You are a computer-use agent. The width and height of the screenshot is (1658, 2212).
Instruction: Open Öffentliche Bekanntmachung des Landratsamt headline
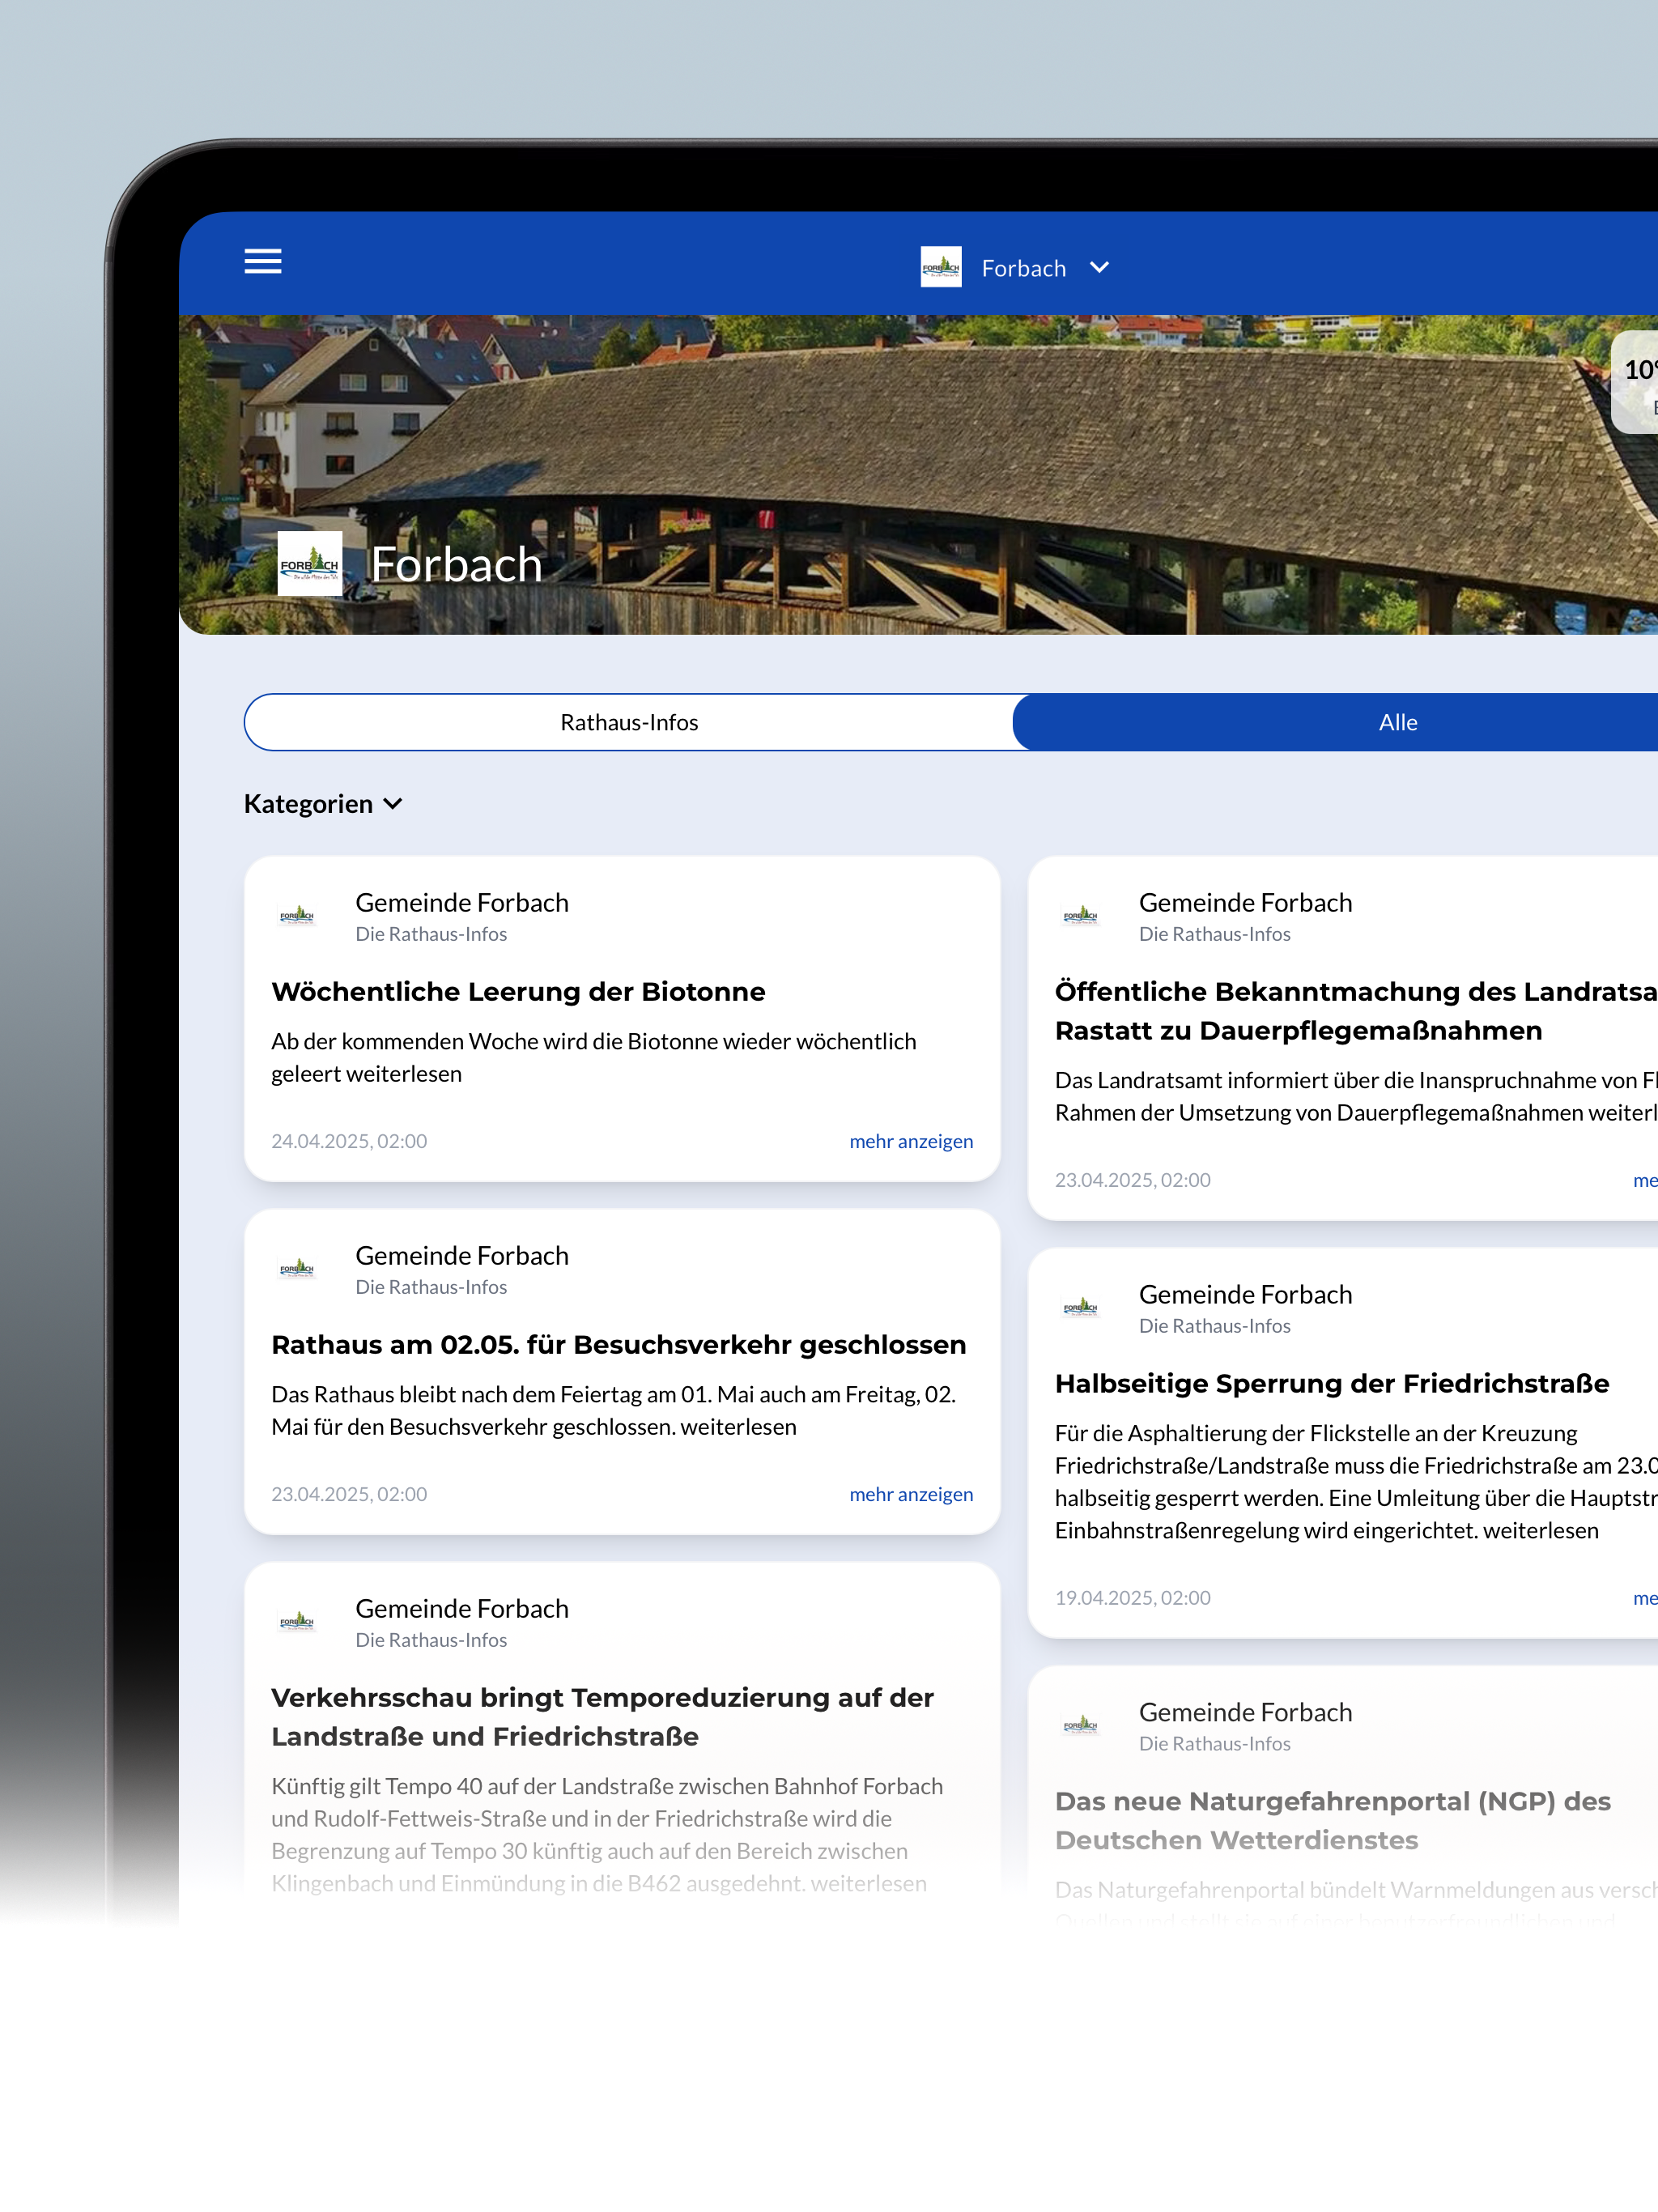click(x=1356, y=1011)
